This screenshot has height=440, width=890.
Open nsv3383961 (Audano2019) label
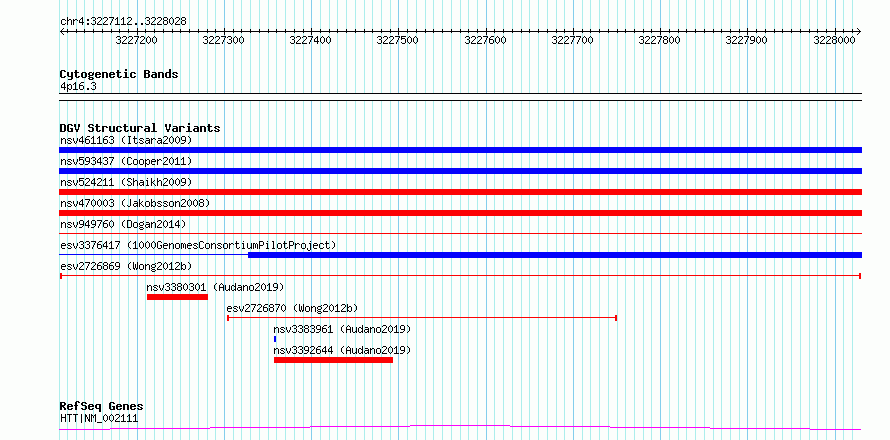click(x=342, y=329)
